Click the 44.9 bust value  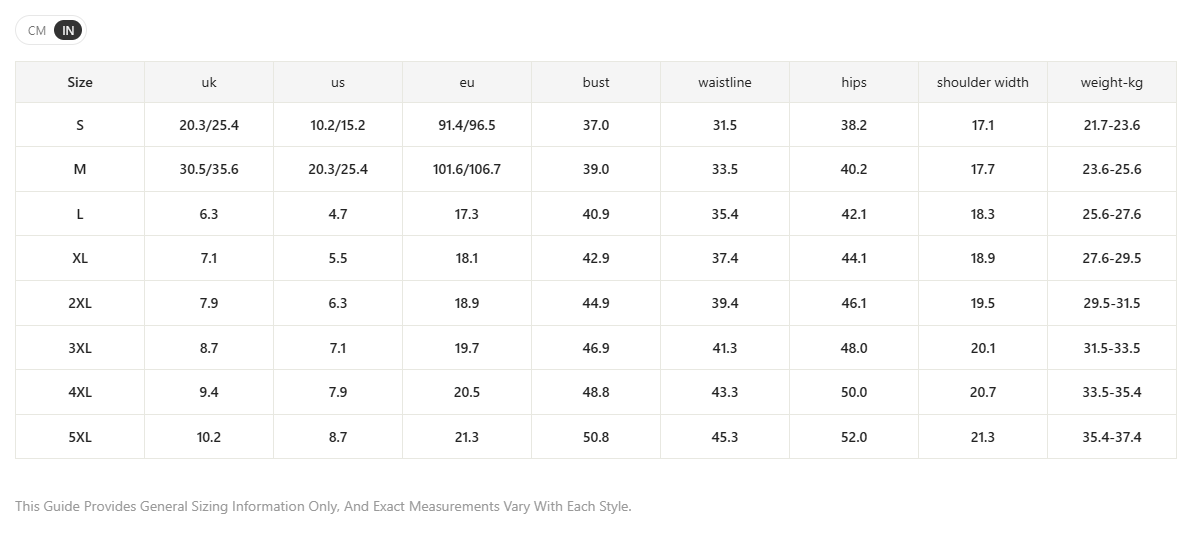[596, 303]
